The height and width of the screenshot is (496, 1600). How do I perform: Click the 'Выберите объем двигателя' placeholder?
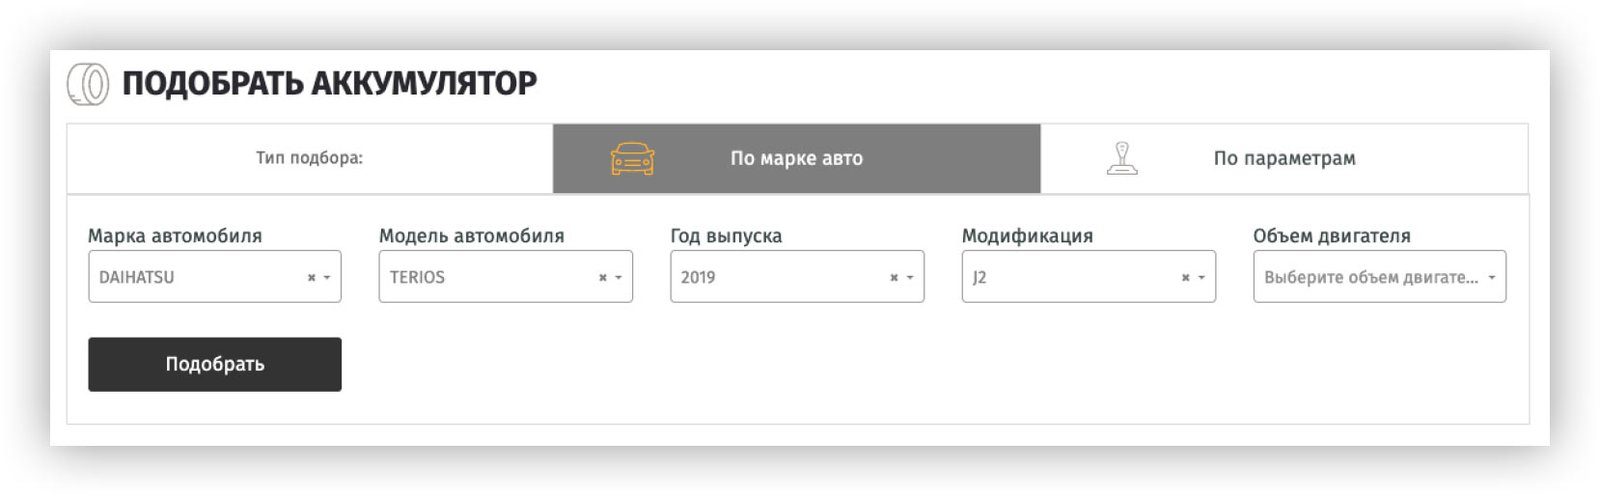pos(1370,278)
